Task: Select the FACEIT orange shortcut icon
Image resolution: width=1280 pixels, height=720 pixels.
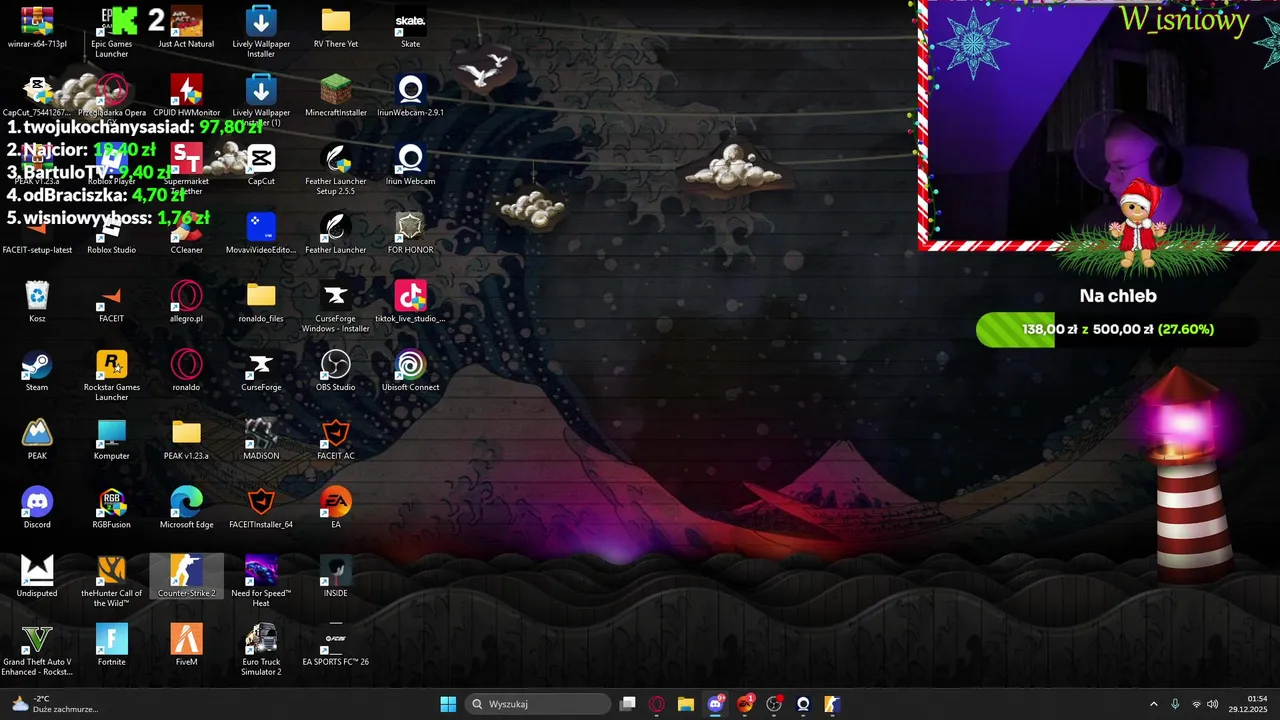Action: pos(112,302)
